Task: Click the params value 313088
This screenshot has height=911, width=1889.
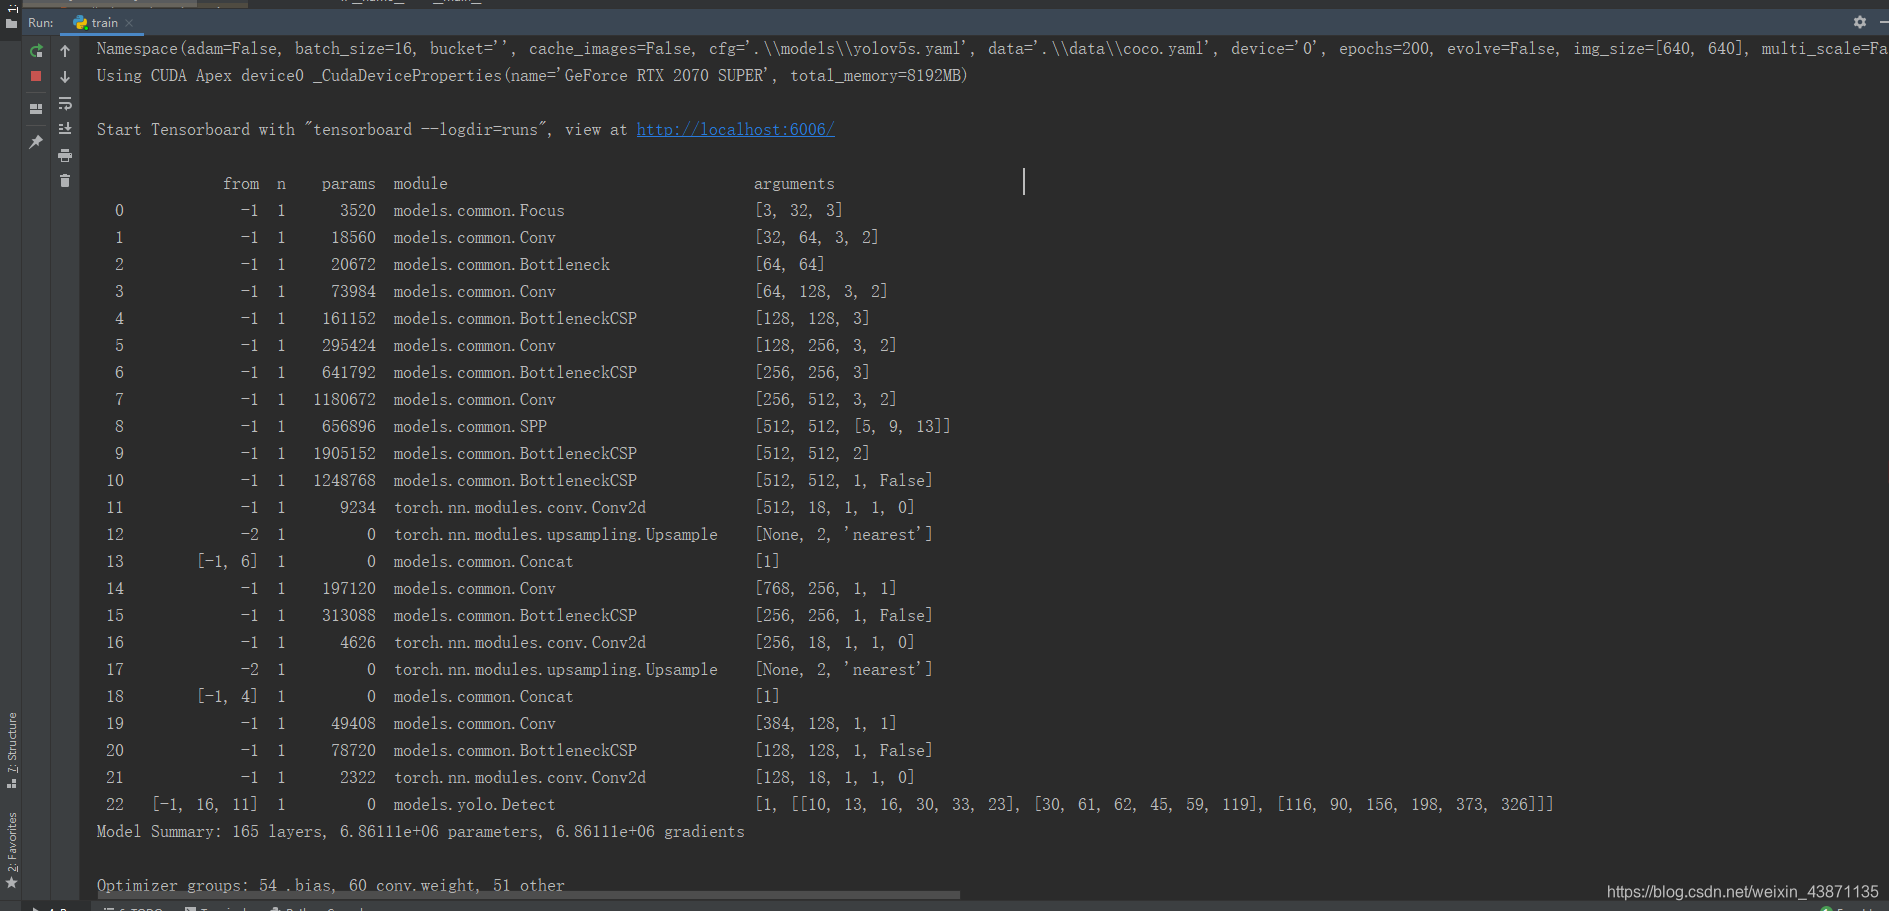Action: tap(348, 615)
